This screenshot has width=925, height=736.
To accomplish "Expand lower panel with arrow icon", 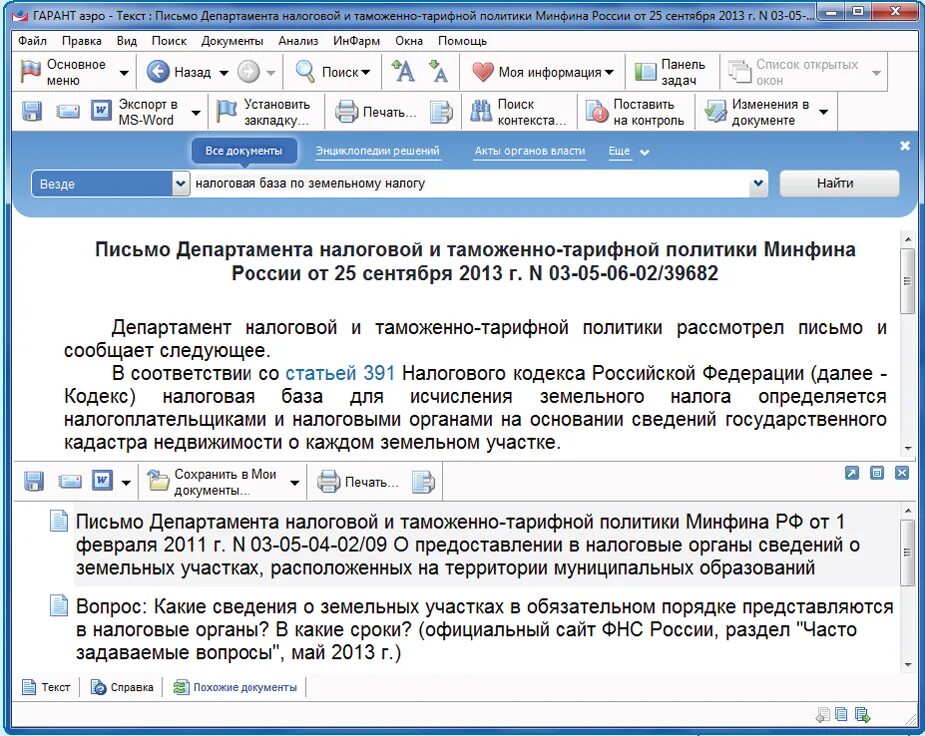I will click(852, 472).
